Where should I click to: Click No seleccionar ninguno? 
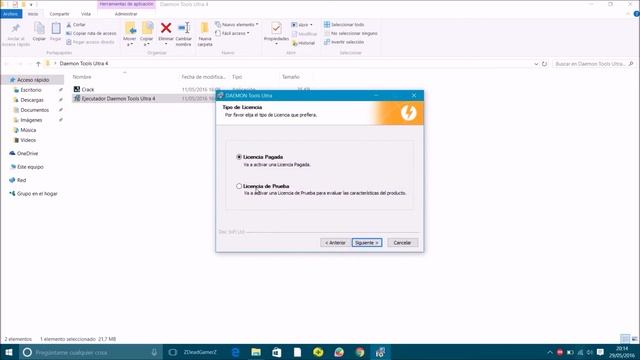pos(351,33)
